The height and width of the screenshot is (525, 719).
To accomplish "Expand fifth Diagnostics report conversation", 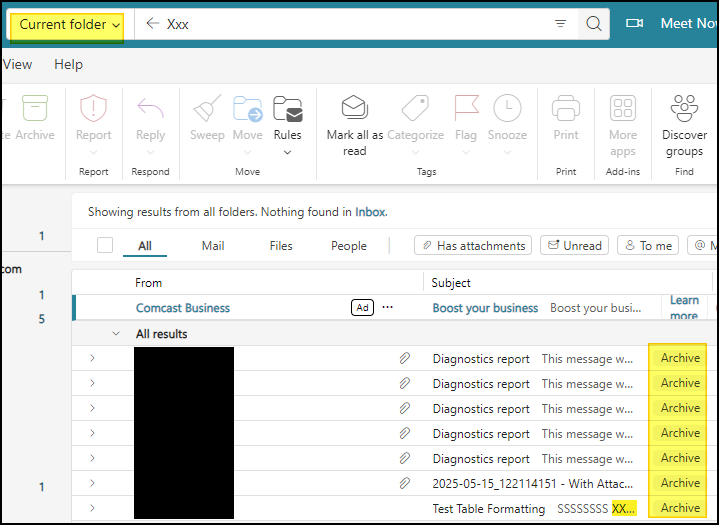I will pos(92,458).
